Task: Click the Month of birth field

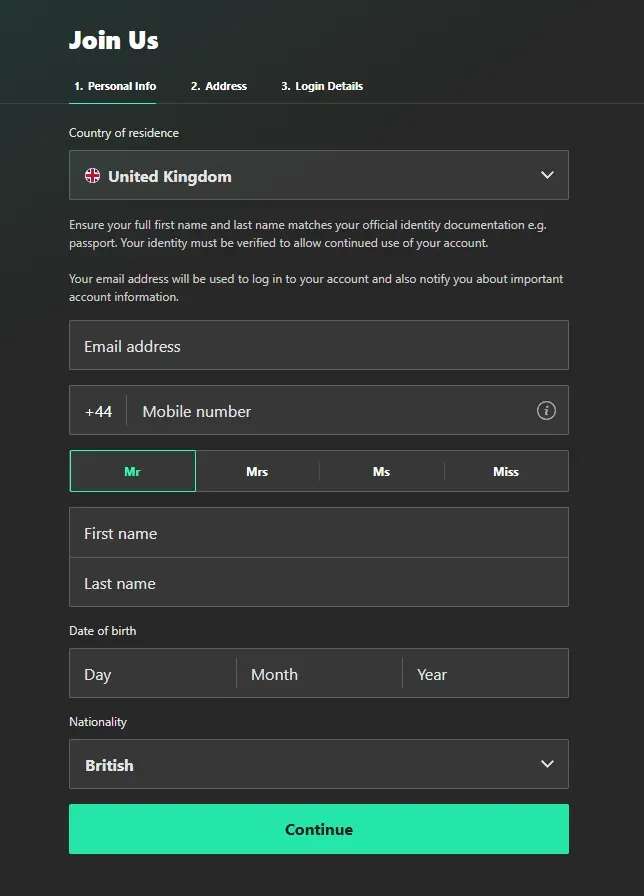Action: click(318, 674)
